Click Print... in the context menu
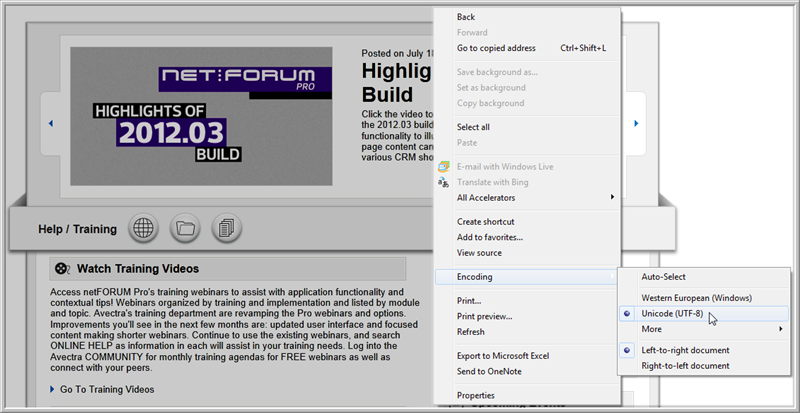 pyautogui.click(x=527, y=301)
